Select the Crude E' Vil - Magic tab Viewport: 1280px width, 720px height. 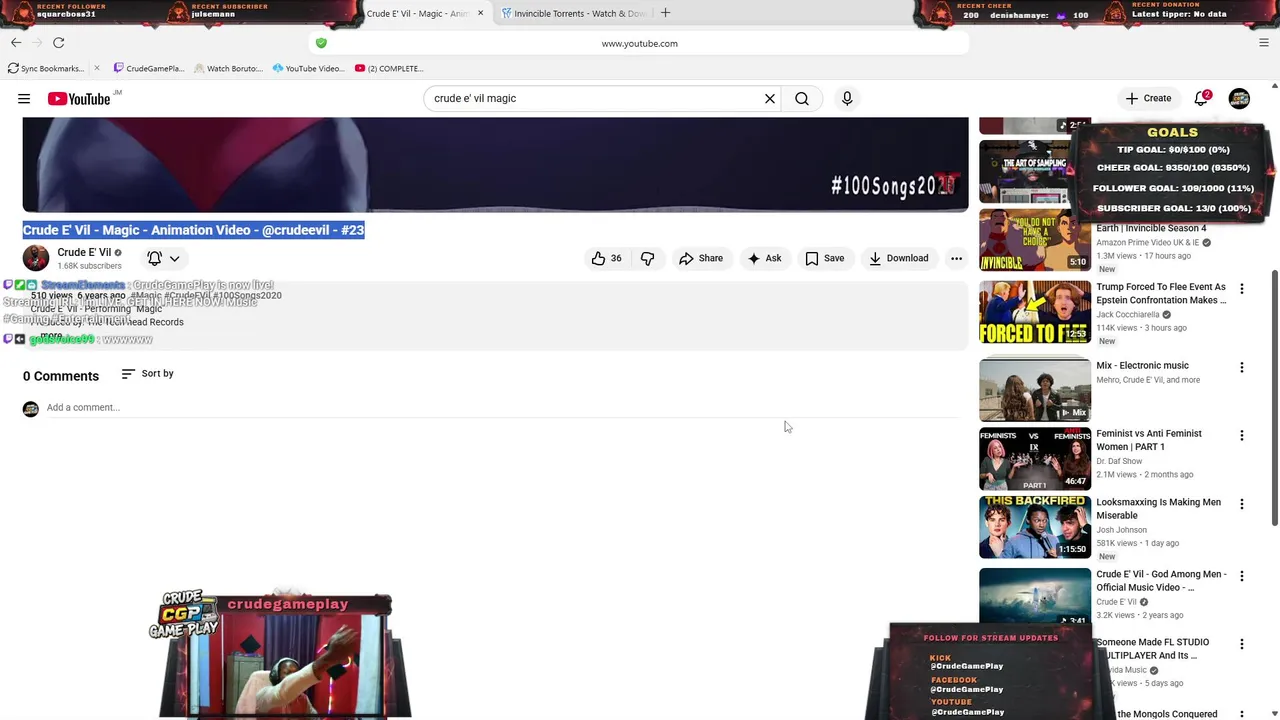click(x=417, y=13)
